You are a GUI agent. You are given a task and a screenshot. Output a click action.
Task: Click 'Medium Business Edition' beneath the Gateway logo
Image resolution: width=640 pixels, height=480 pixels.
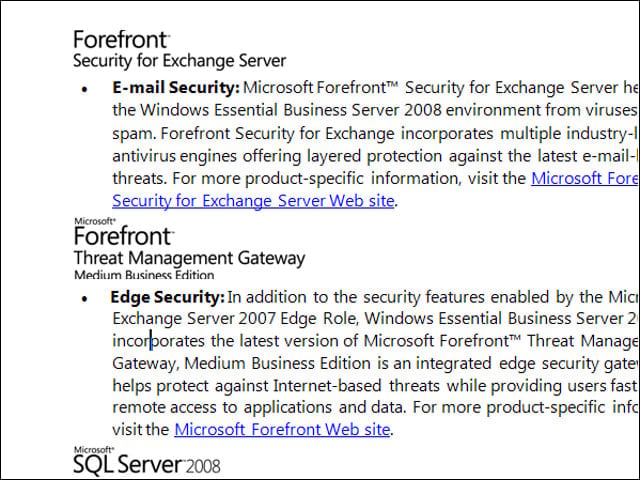tap(144, 275)
